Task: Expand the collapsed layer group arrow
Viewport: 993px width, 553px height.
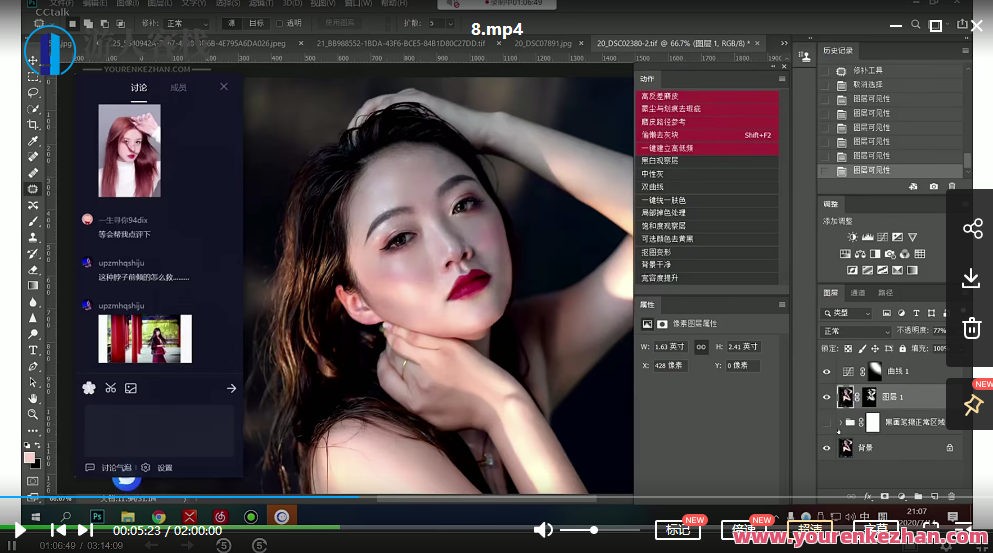Action: pyautogui.click(x=839, y=423)
